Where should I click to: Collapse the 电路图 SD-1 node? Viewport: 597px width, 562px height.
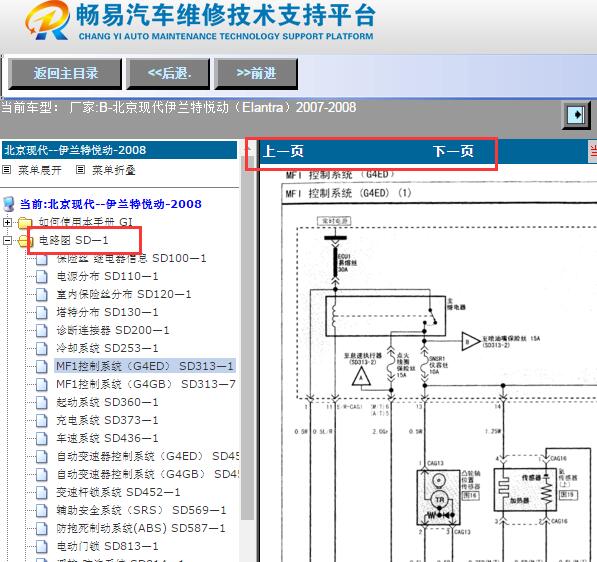point(7,240)
